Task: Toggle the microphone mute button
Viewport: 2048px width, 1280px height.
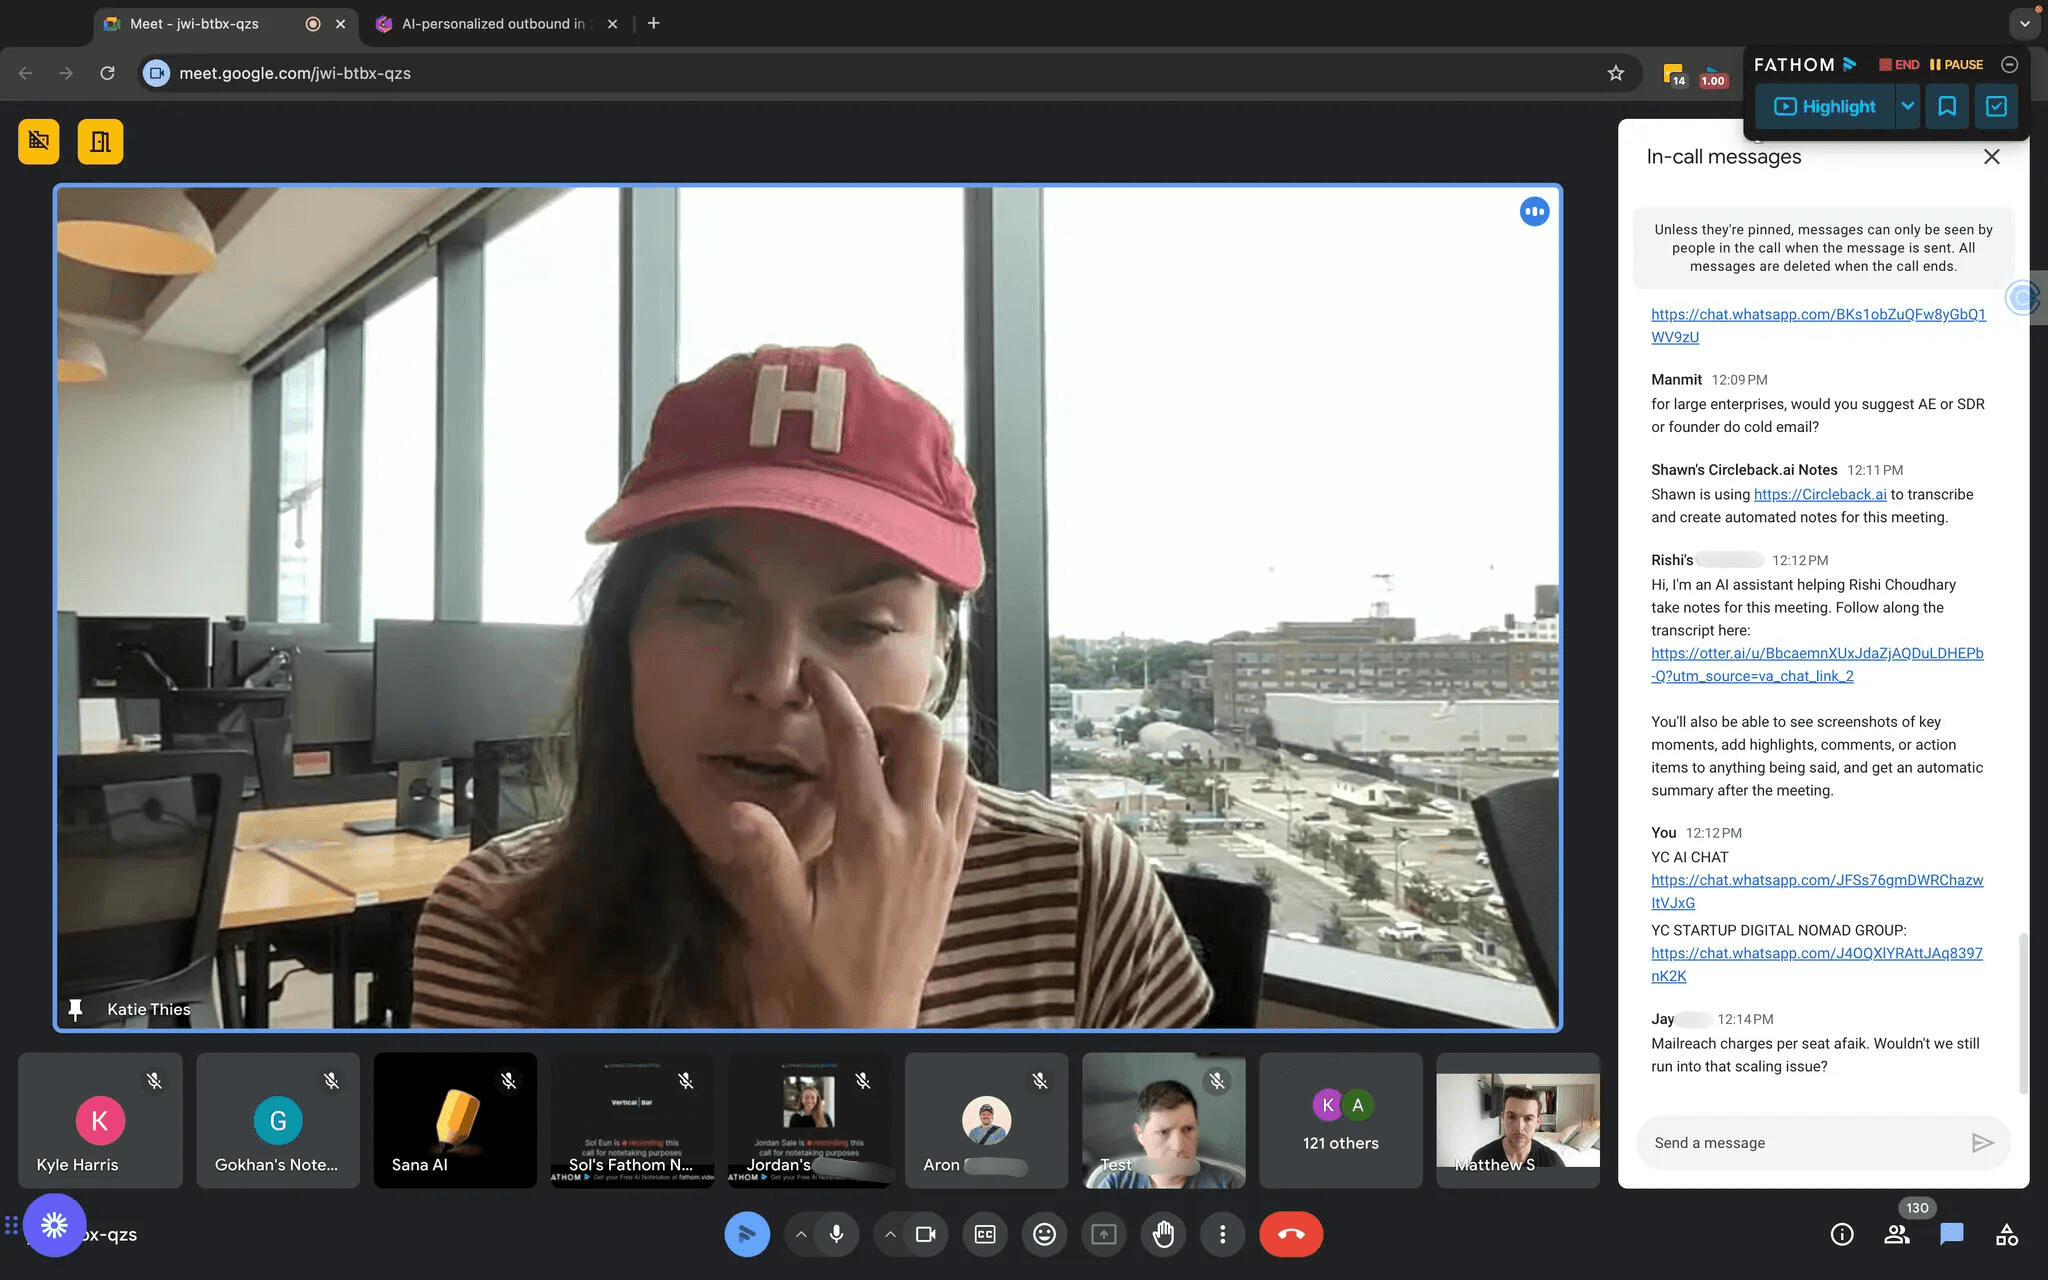Action: [x=836, y=1234]
